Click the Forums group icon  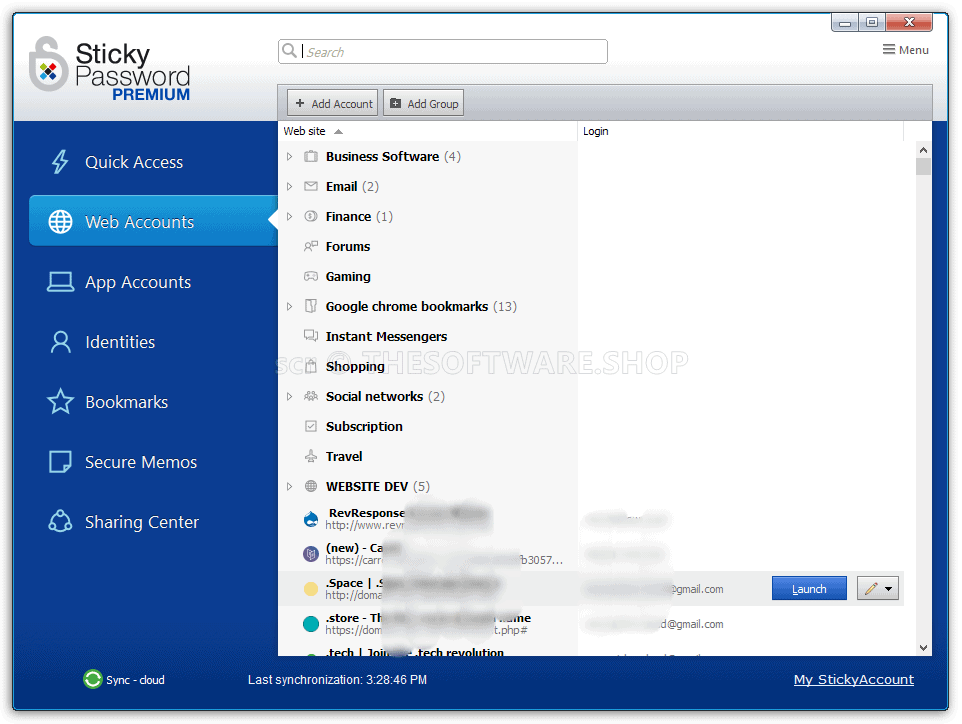[311, 246]
